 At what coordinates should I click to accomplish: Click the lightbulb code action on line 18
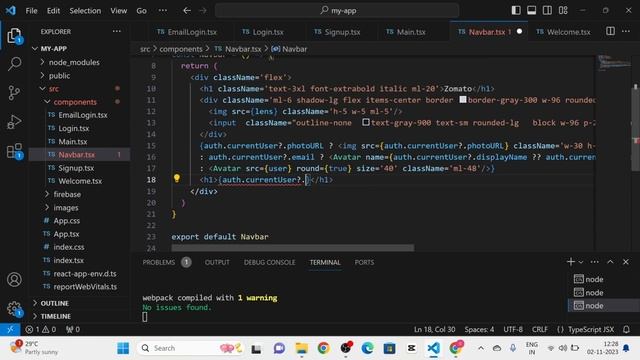pyautogui.click(x=177, y=178)
